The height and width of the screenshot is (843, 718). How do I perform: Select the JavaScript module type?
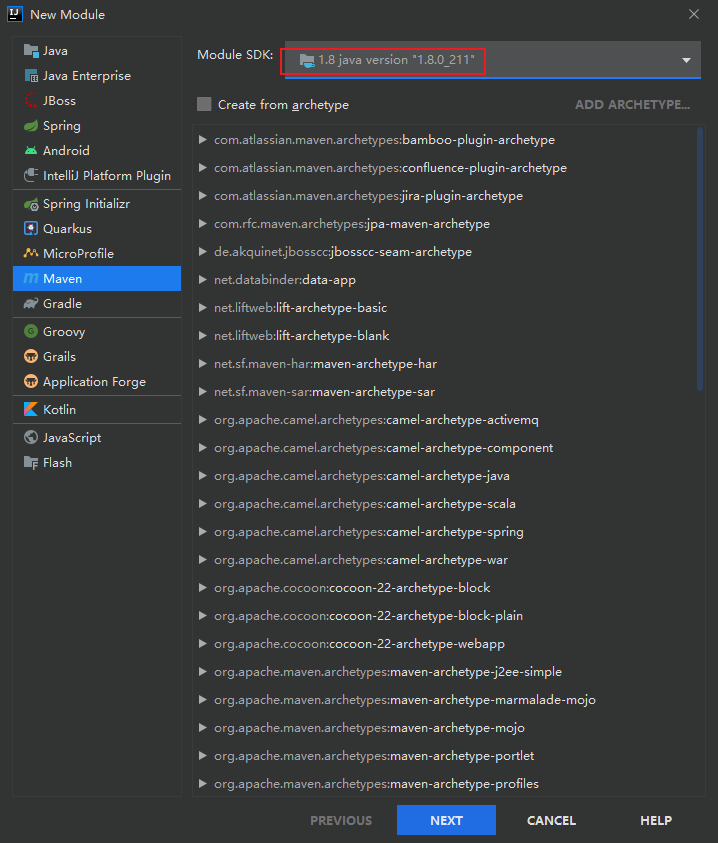pos(71,438)
